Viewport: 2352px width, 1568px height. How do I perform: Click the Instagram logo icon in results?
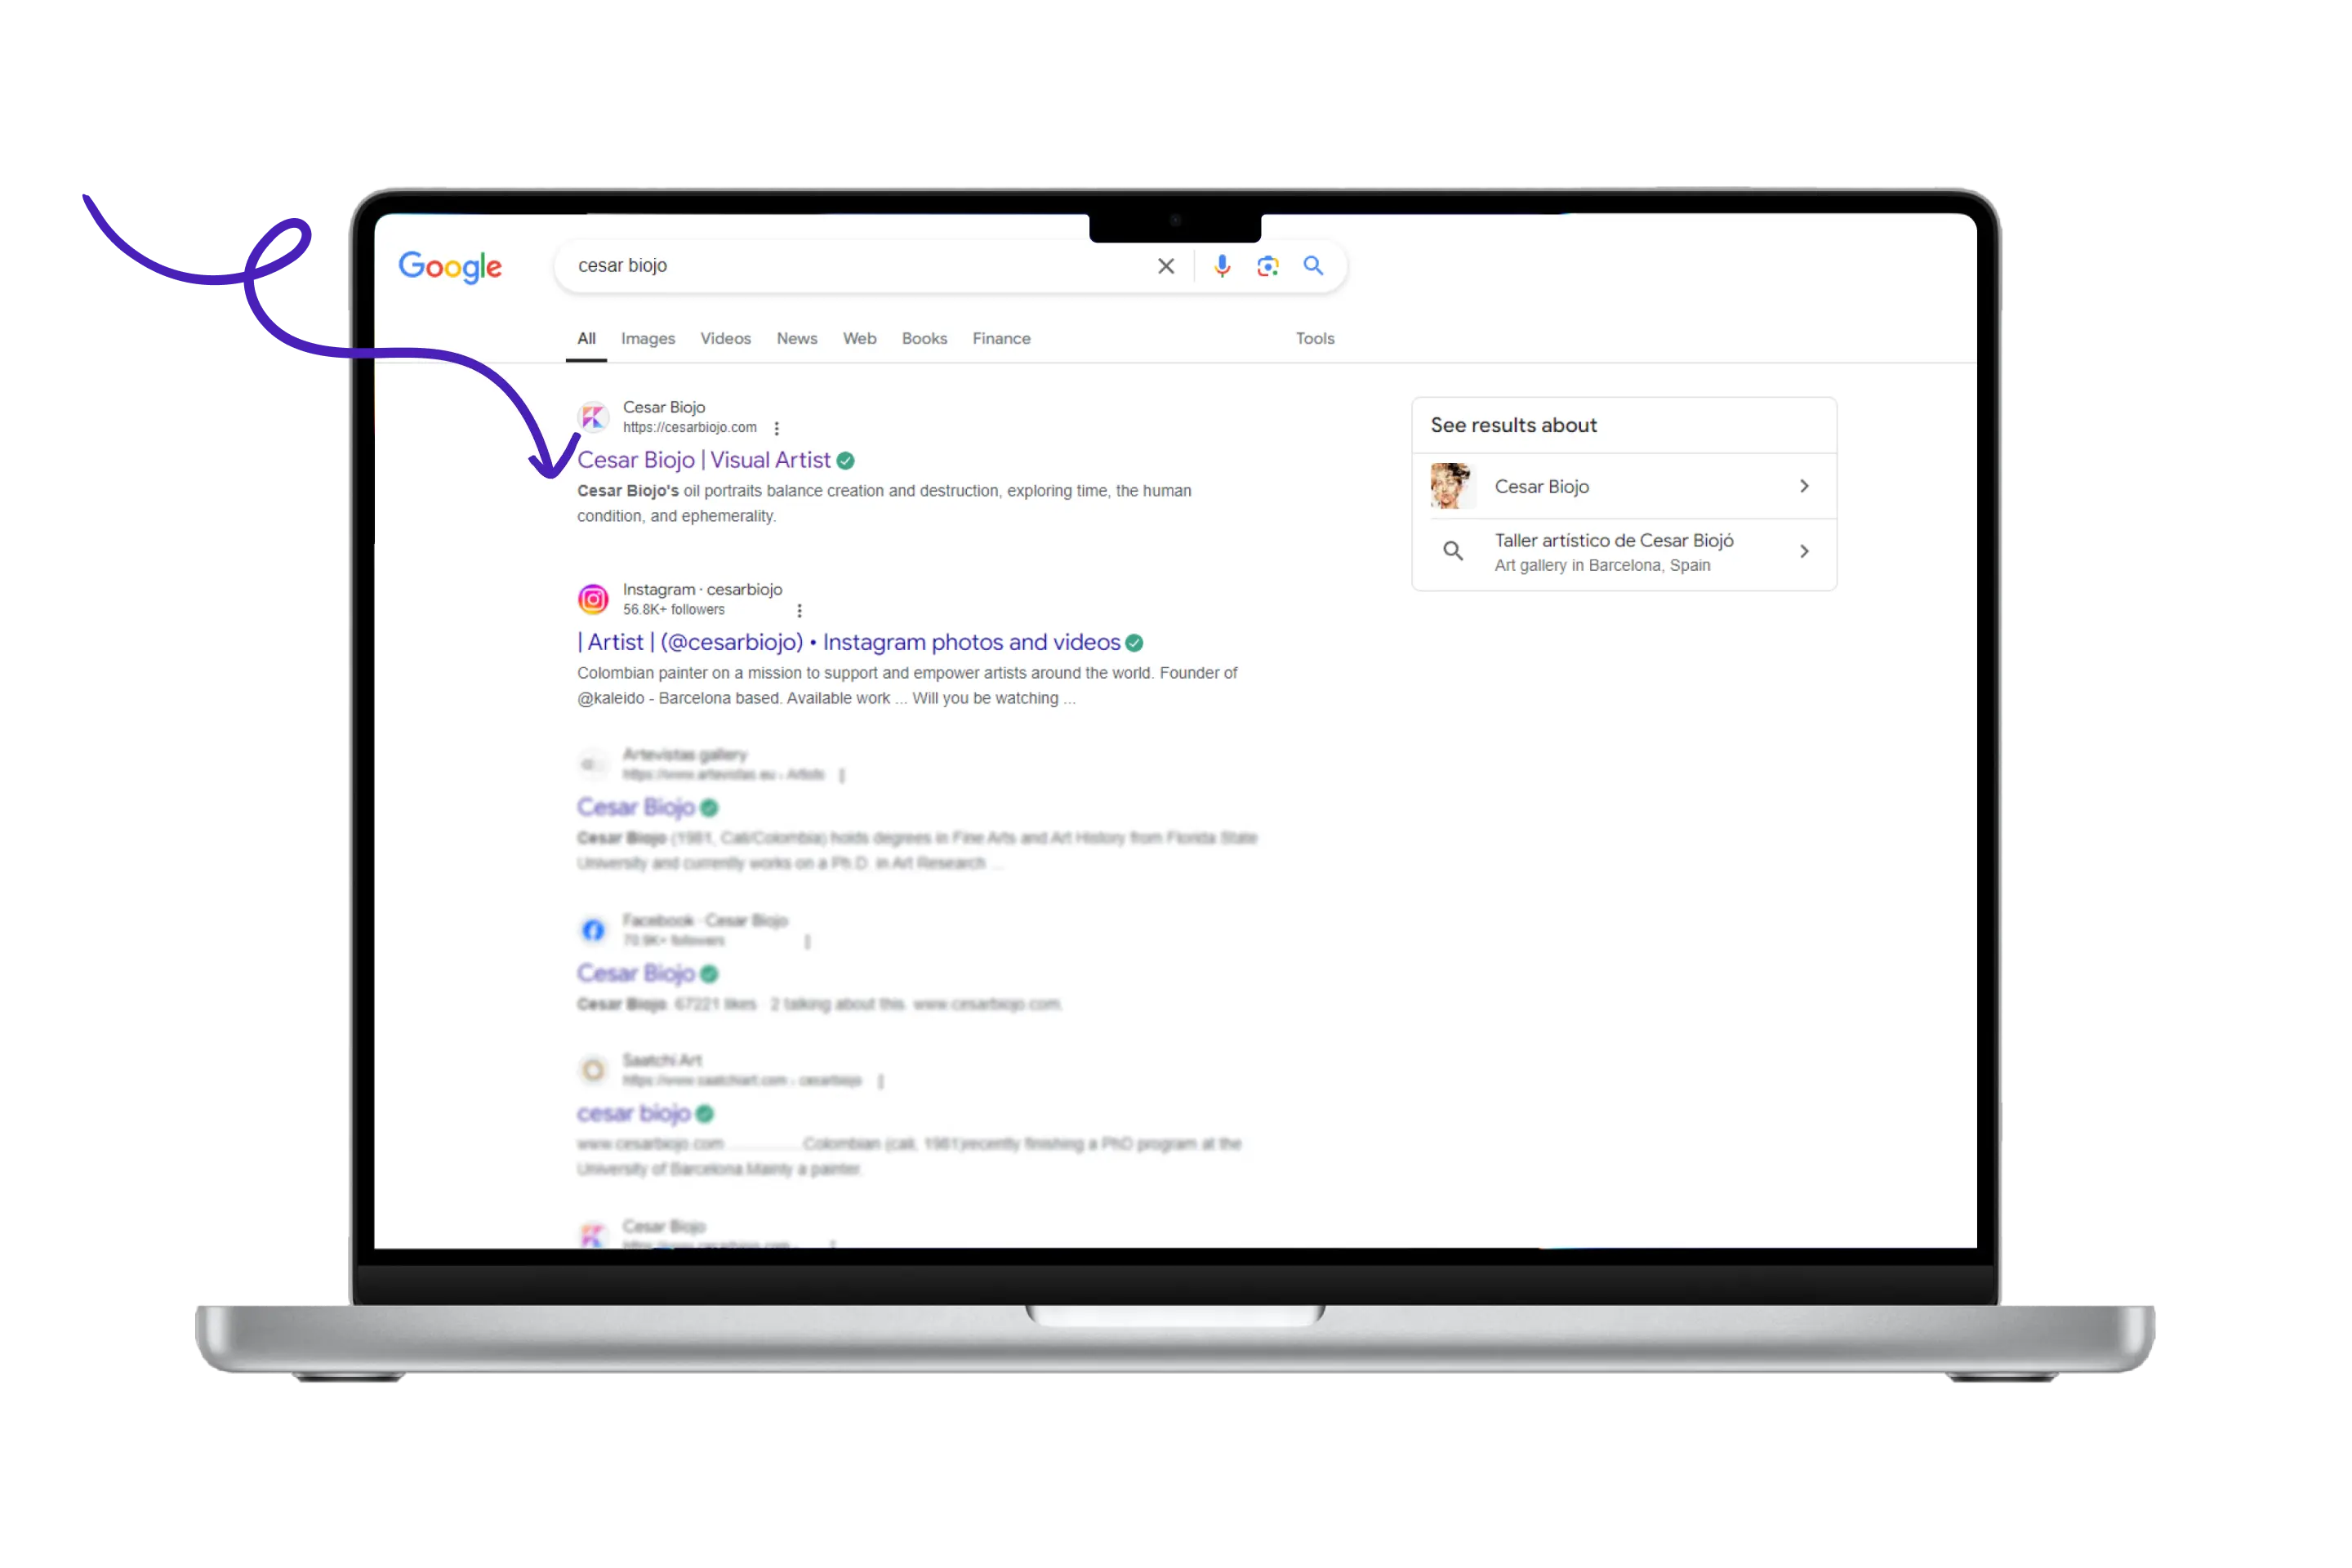593,597
